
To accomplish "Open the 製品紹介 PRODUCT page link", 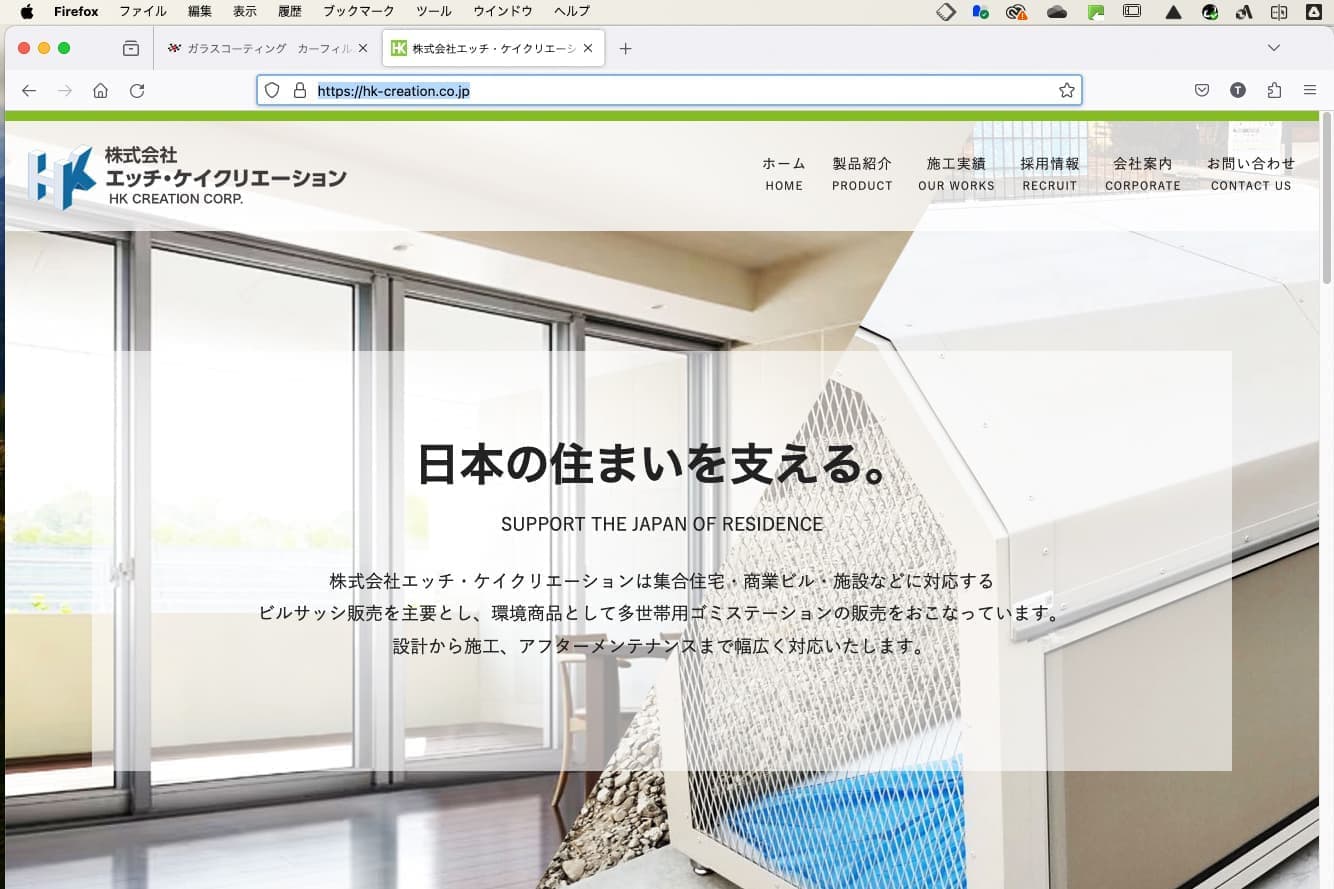I will tap(862, 173).
